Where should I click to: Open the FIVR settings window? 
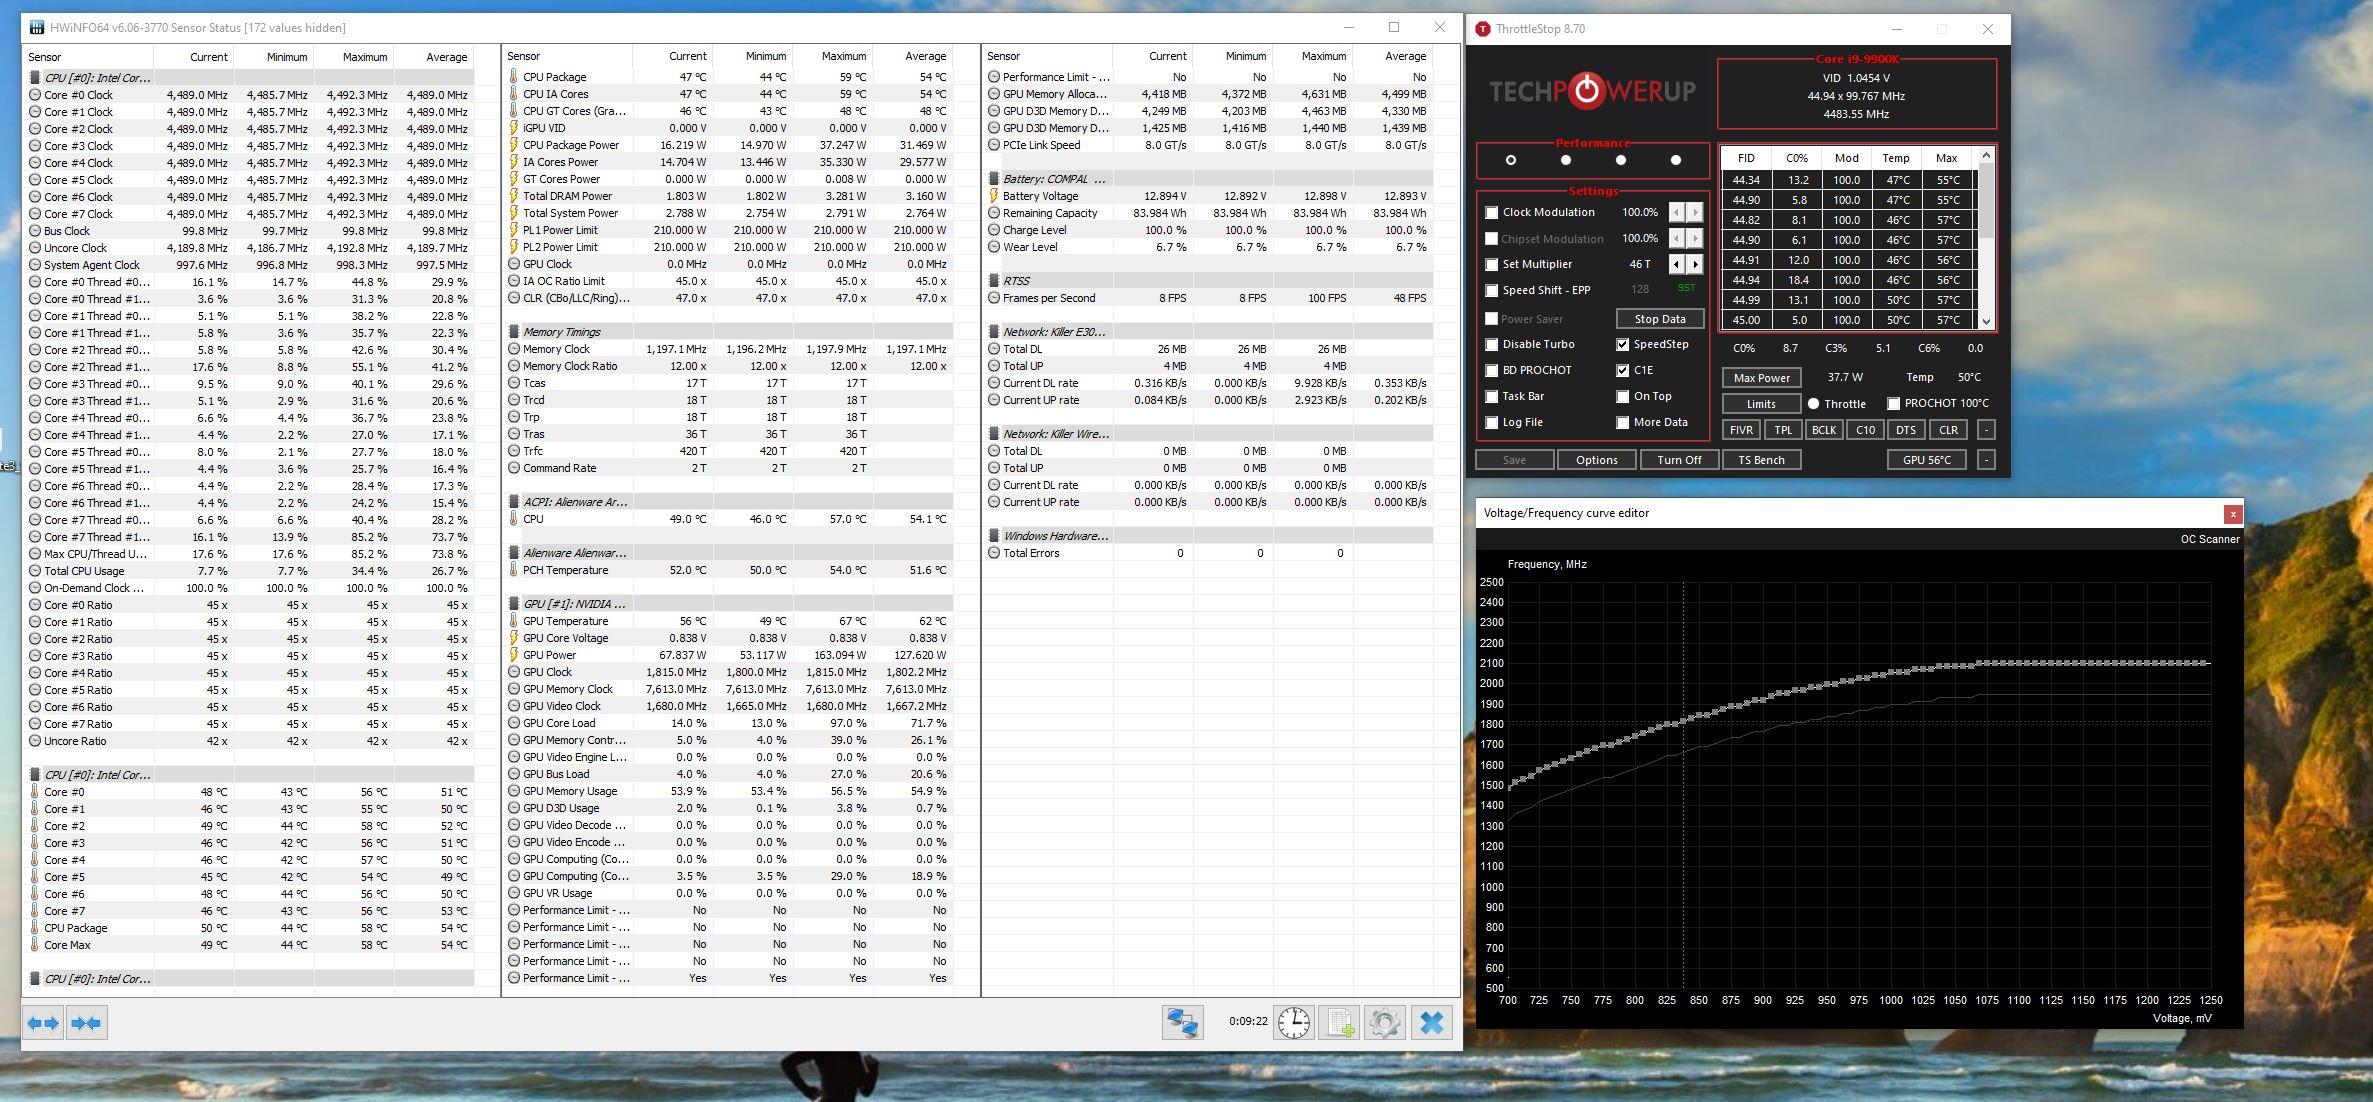pyautogui.click(x=1741, y=430)
